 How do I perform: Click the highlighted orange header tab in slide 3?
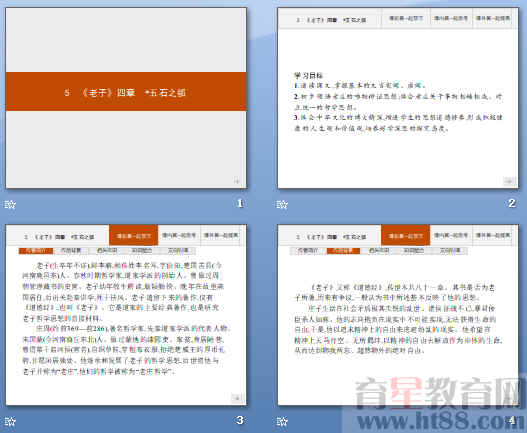click(133, 235)
